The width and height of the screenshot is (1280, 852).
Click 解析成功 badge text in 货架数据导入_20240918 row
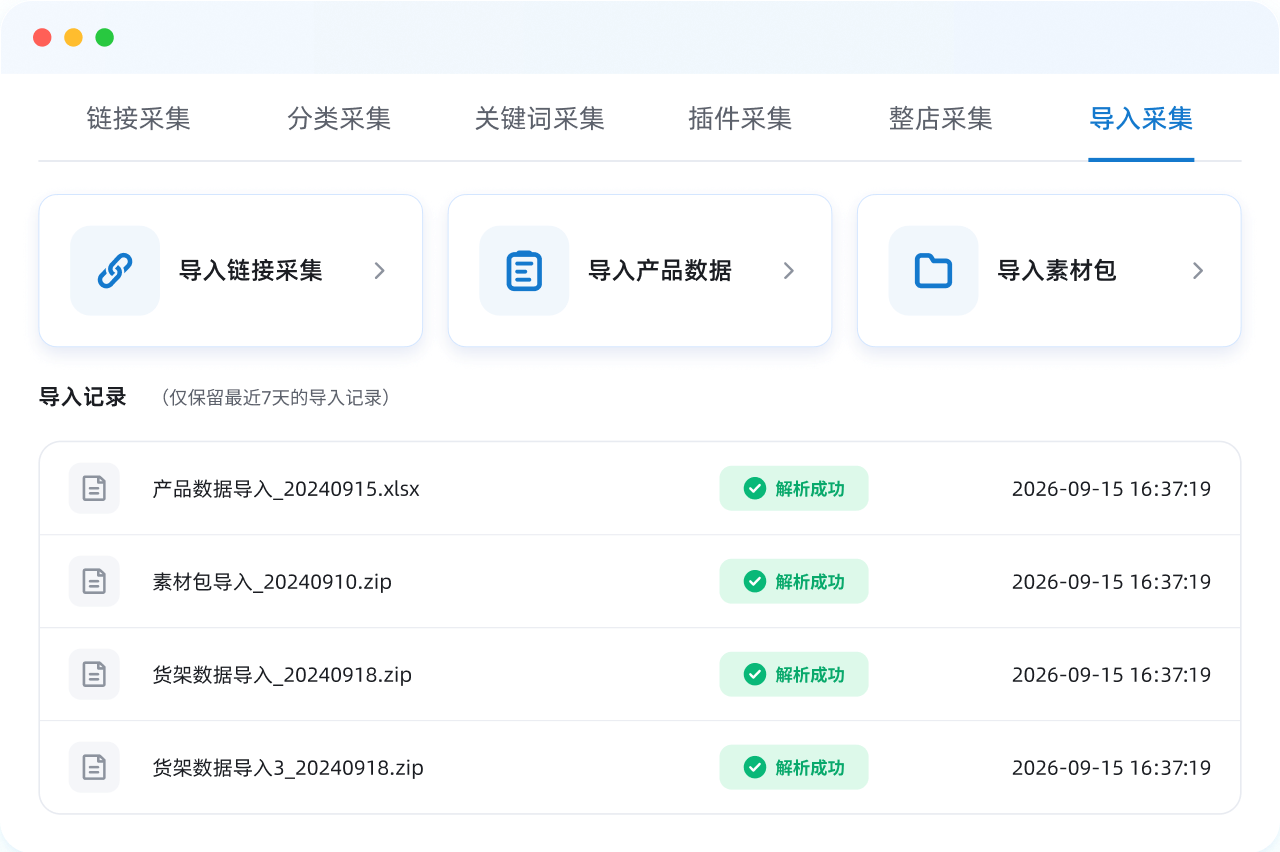(x=810, y=674)
